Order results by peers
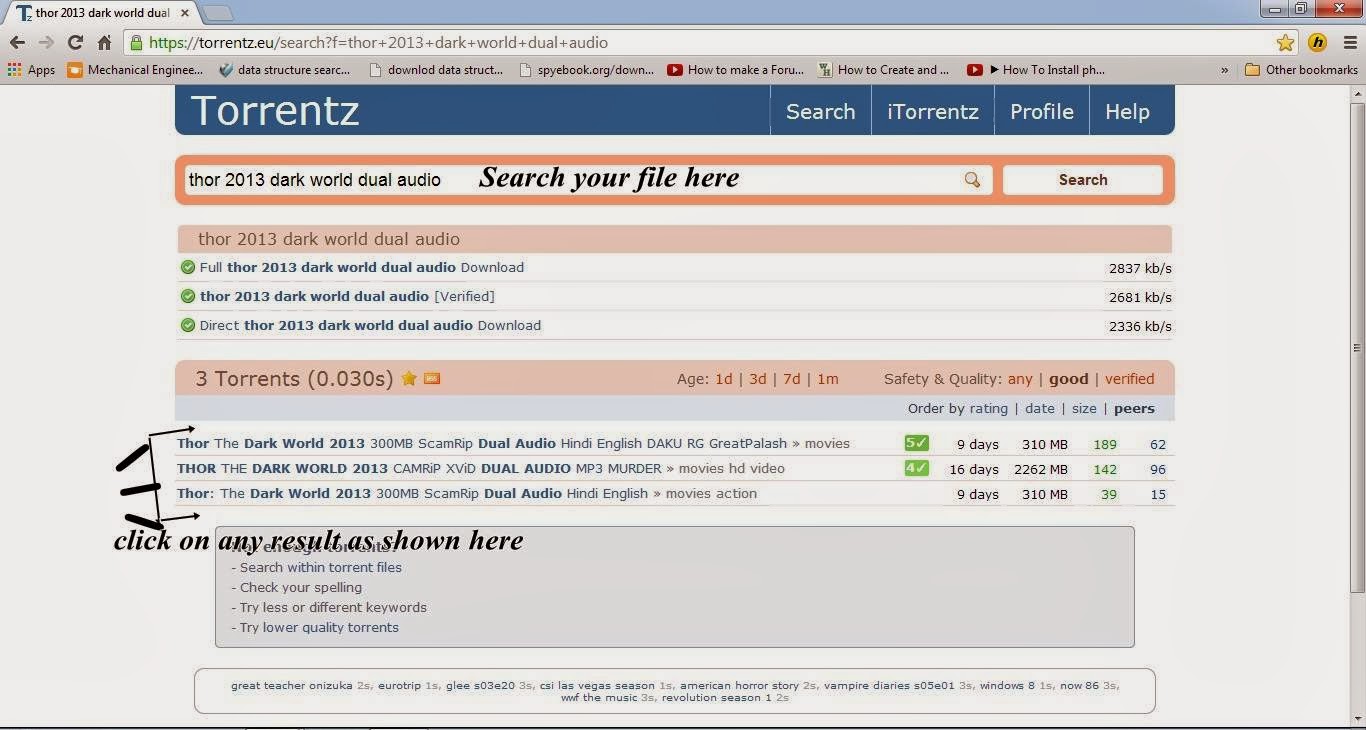Screen dimensions: 1366x730 [1134, 408]
